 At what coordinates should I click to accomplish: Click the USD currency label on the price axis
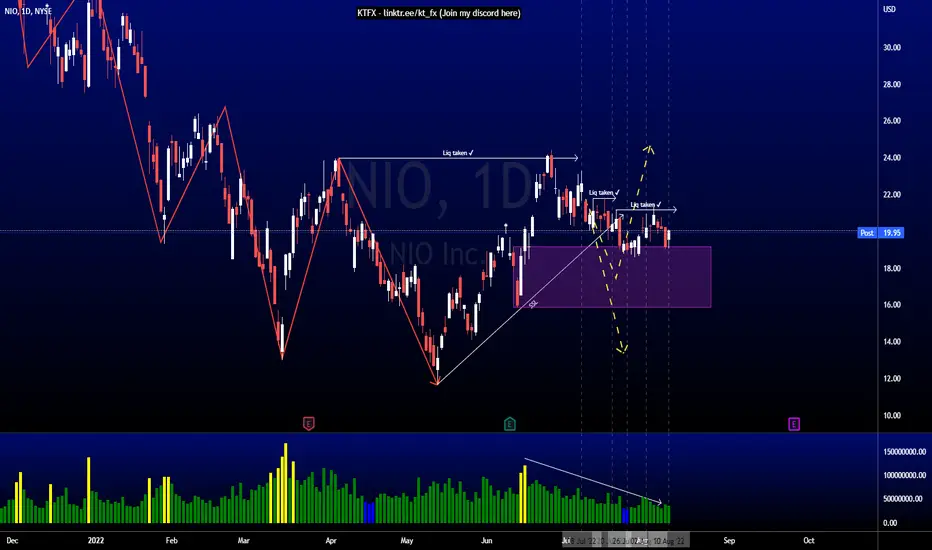[889, 10]
